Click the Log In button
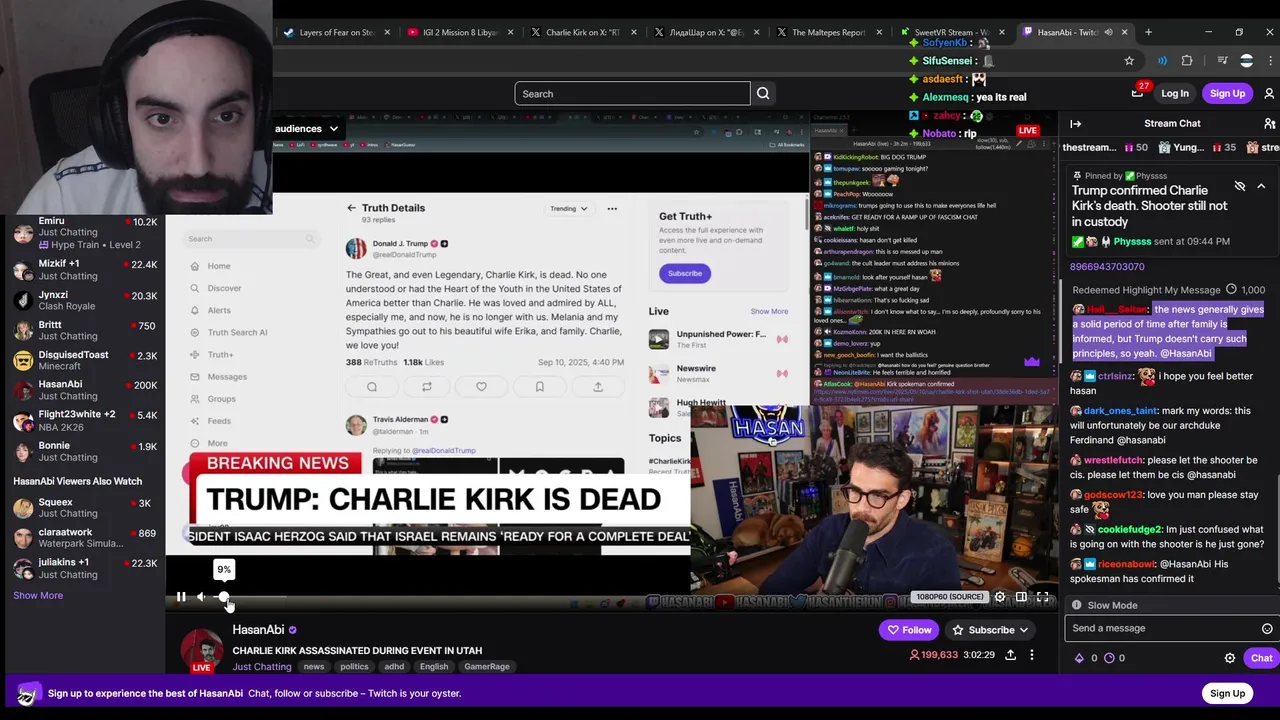This screenshot has height=720, width=1280. click(x=1175, y=94)
